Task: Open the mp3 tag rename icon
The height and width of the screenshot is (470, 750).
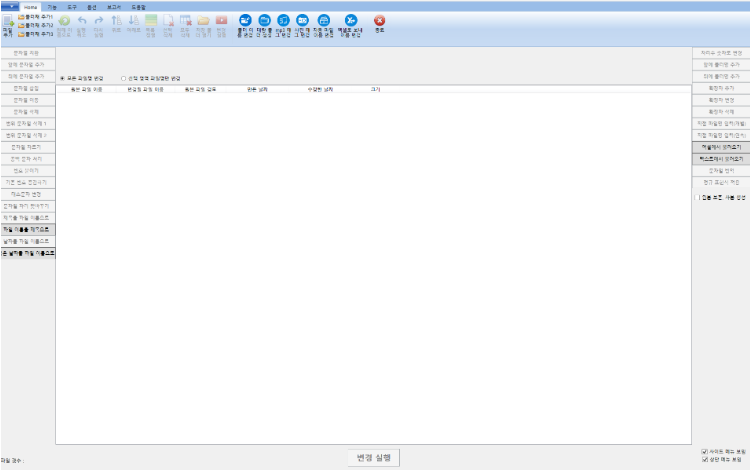Action: pyautogui.click(x=283, y=21)
